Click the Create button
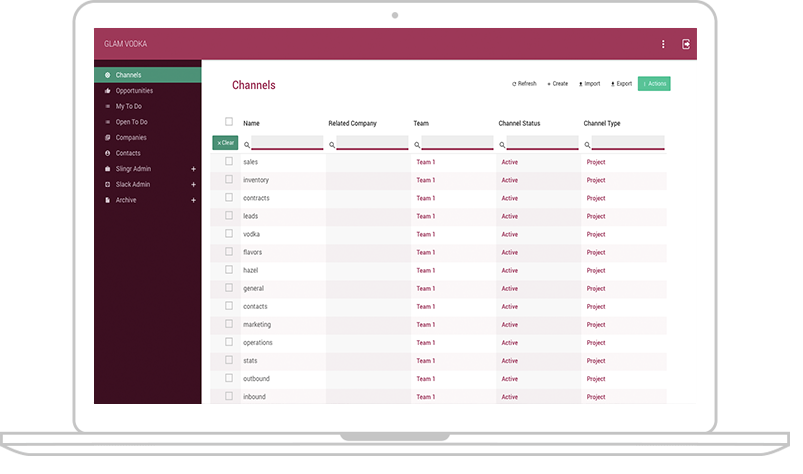 point(558,83)
